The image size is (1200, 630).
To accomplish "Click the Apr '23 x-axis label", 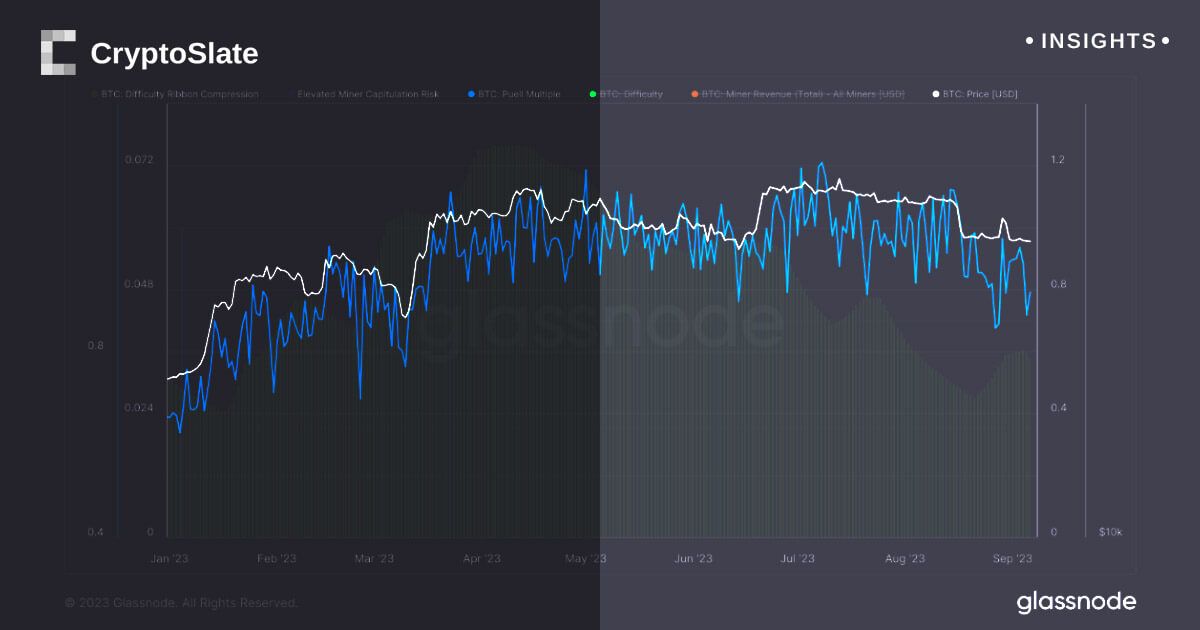I will [481, 559].
